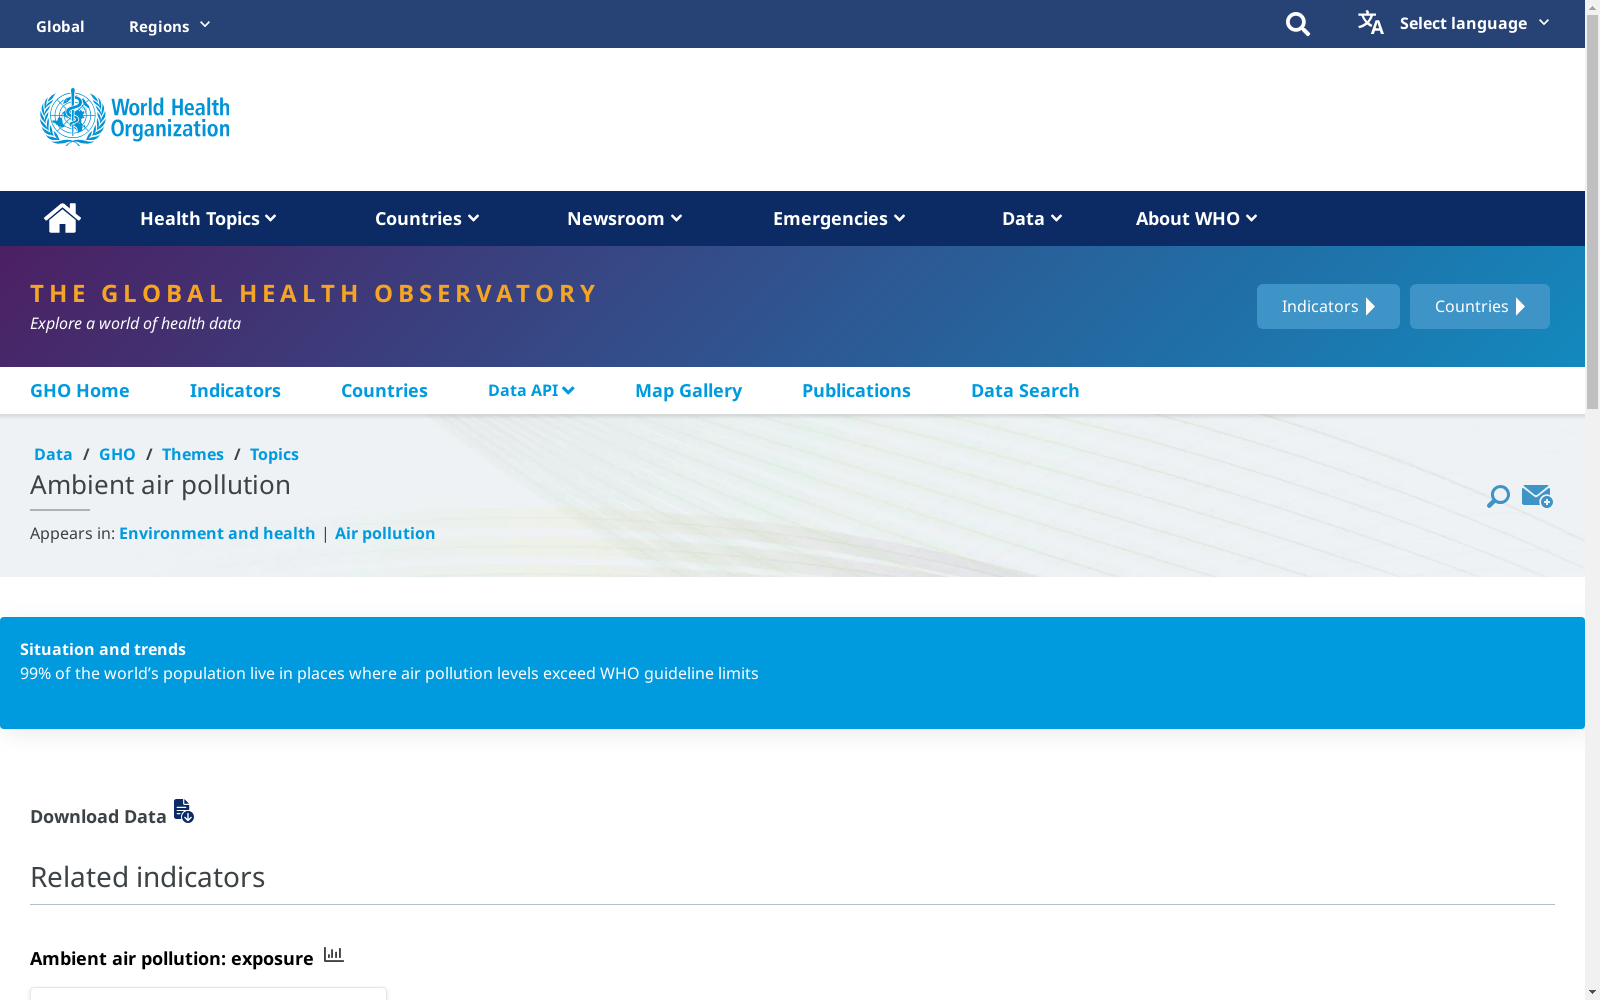Open the Indicators tab in GHO navigation

pos(235,390)
